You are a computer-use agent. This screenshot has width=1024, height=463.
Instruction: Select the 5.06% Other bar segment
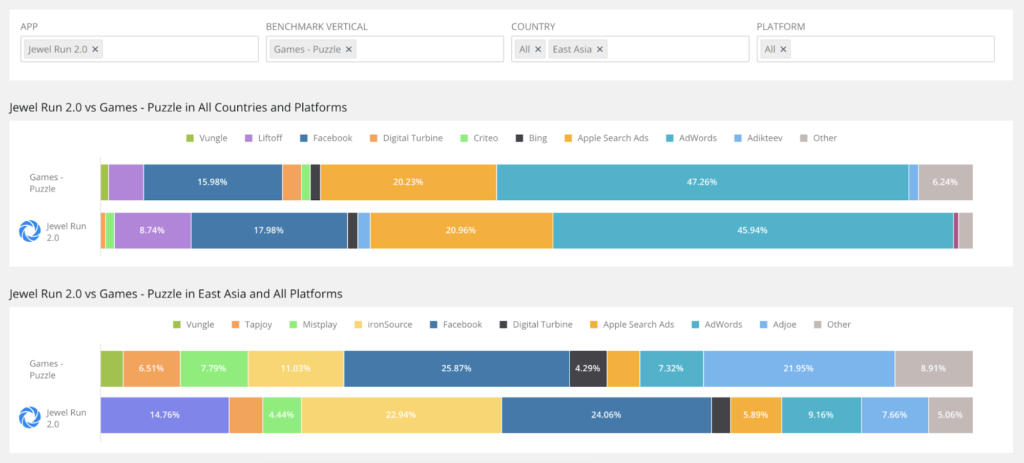(951, 415)
